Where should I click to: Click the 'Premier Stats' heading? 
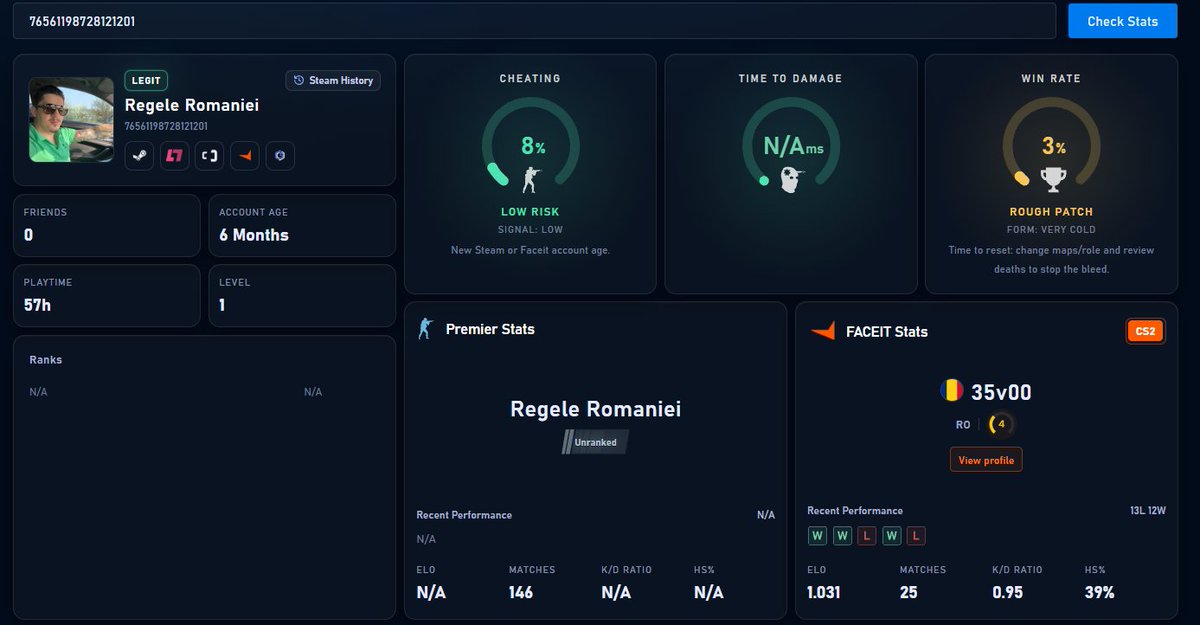click(x=490, y=329)
